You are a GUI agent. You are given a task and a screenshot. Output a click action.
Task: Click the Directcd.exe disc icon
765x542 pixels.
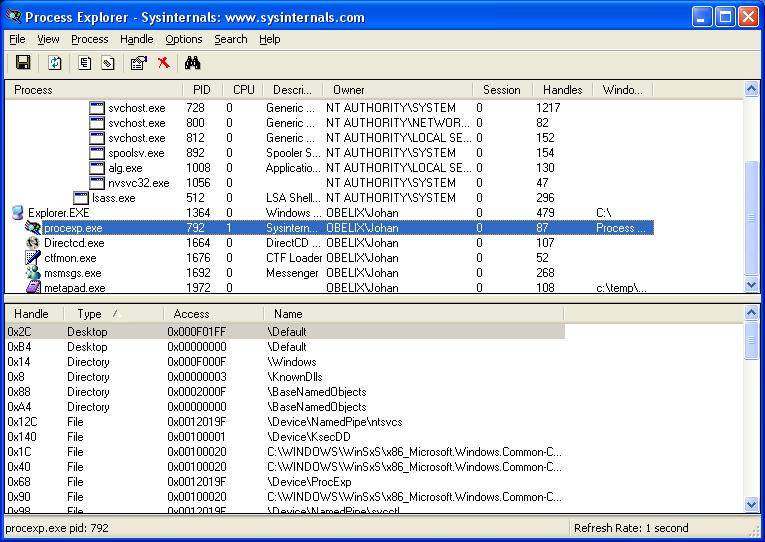point(33,243)
